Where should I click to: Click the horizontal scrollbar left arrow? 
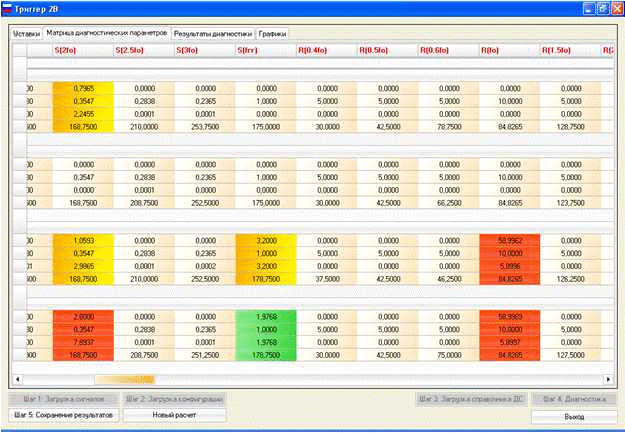click(17, 380)
